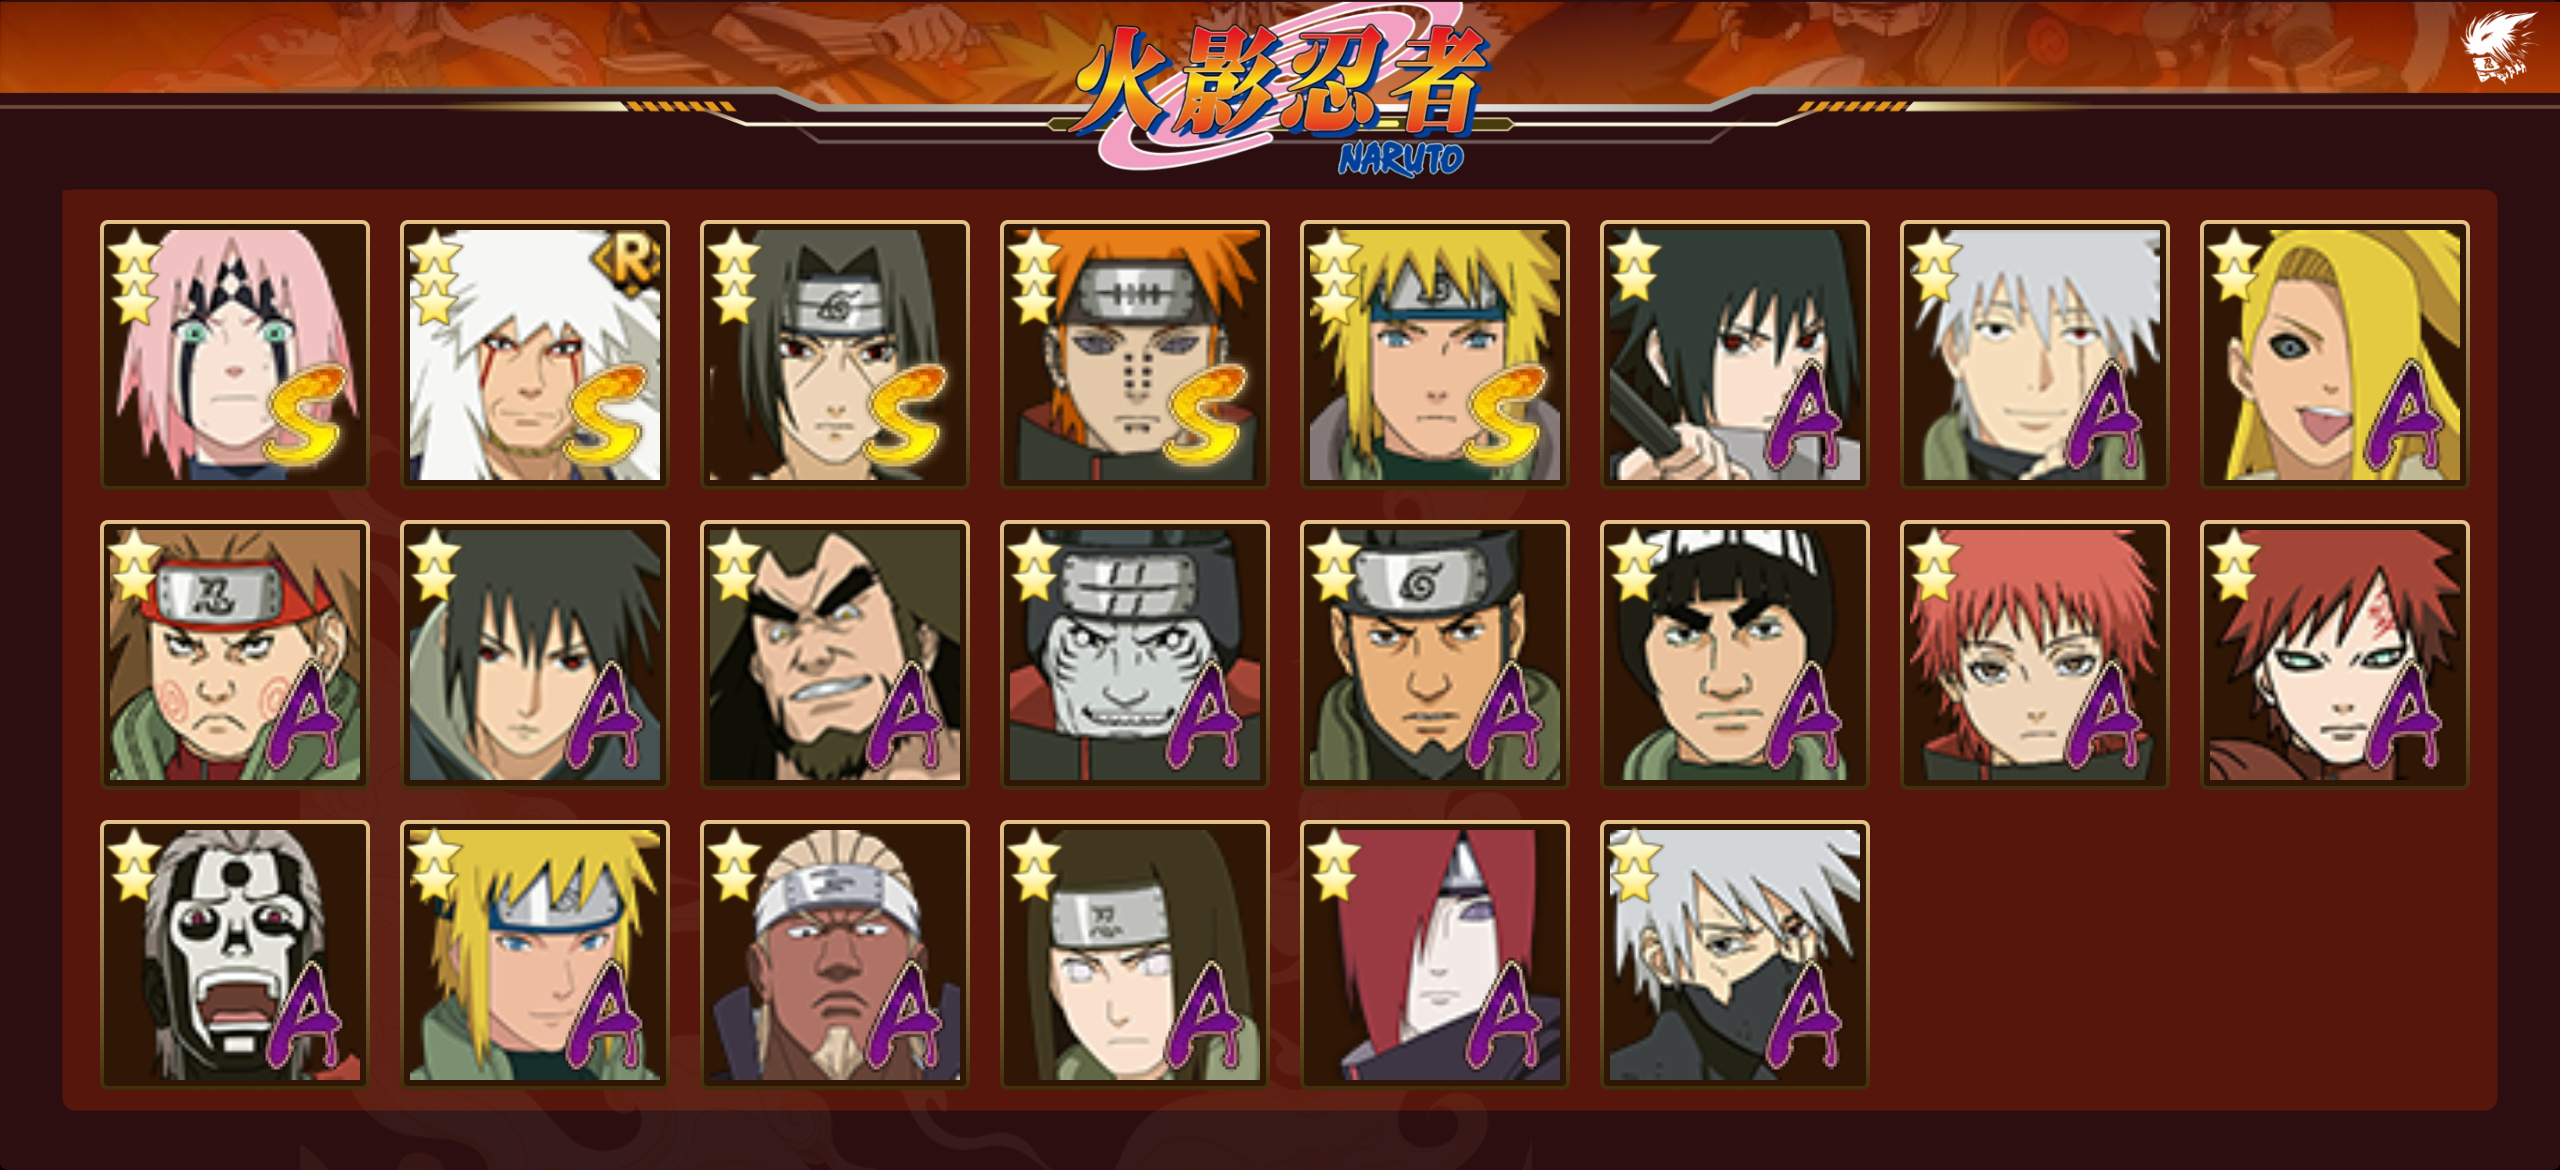This screenshot has width=2560, height=1170.
Task: Pick the skull-masked Hidan A-rank card
Action: [x=235, y=954]
